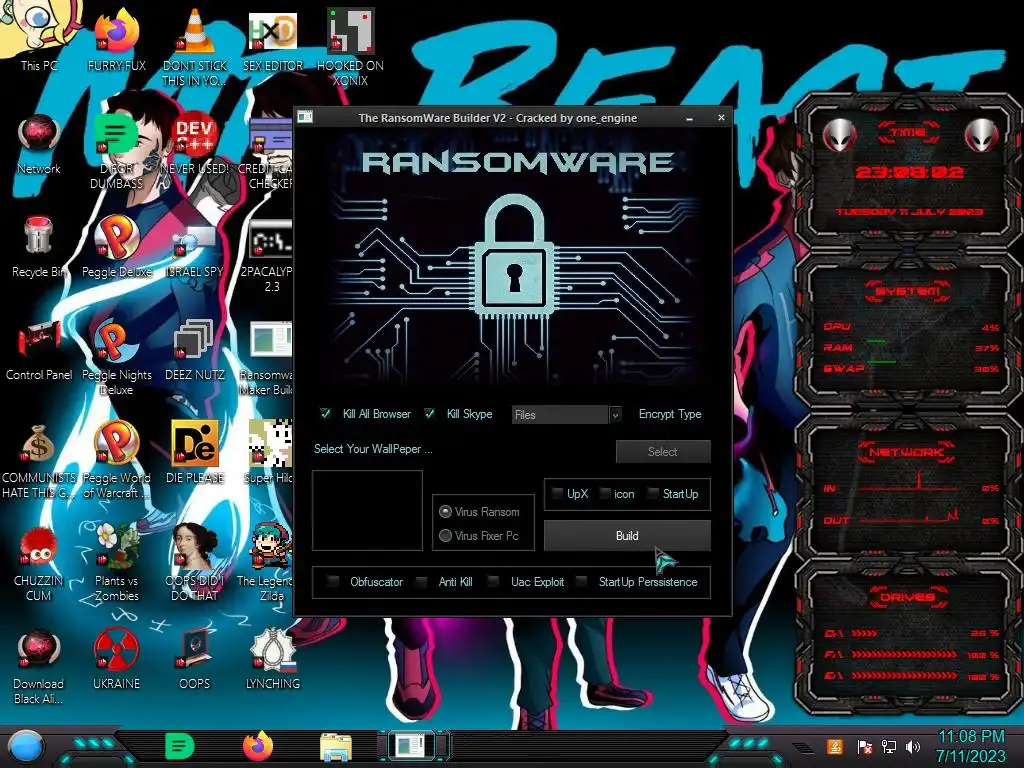The width and height of the screenshot is (1024, 768).
Task: Open the green chat app taskbar icon
Action: pyautogui.click(x=180, y=746)
